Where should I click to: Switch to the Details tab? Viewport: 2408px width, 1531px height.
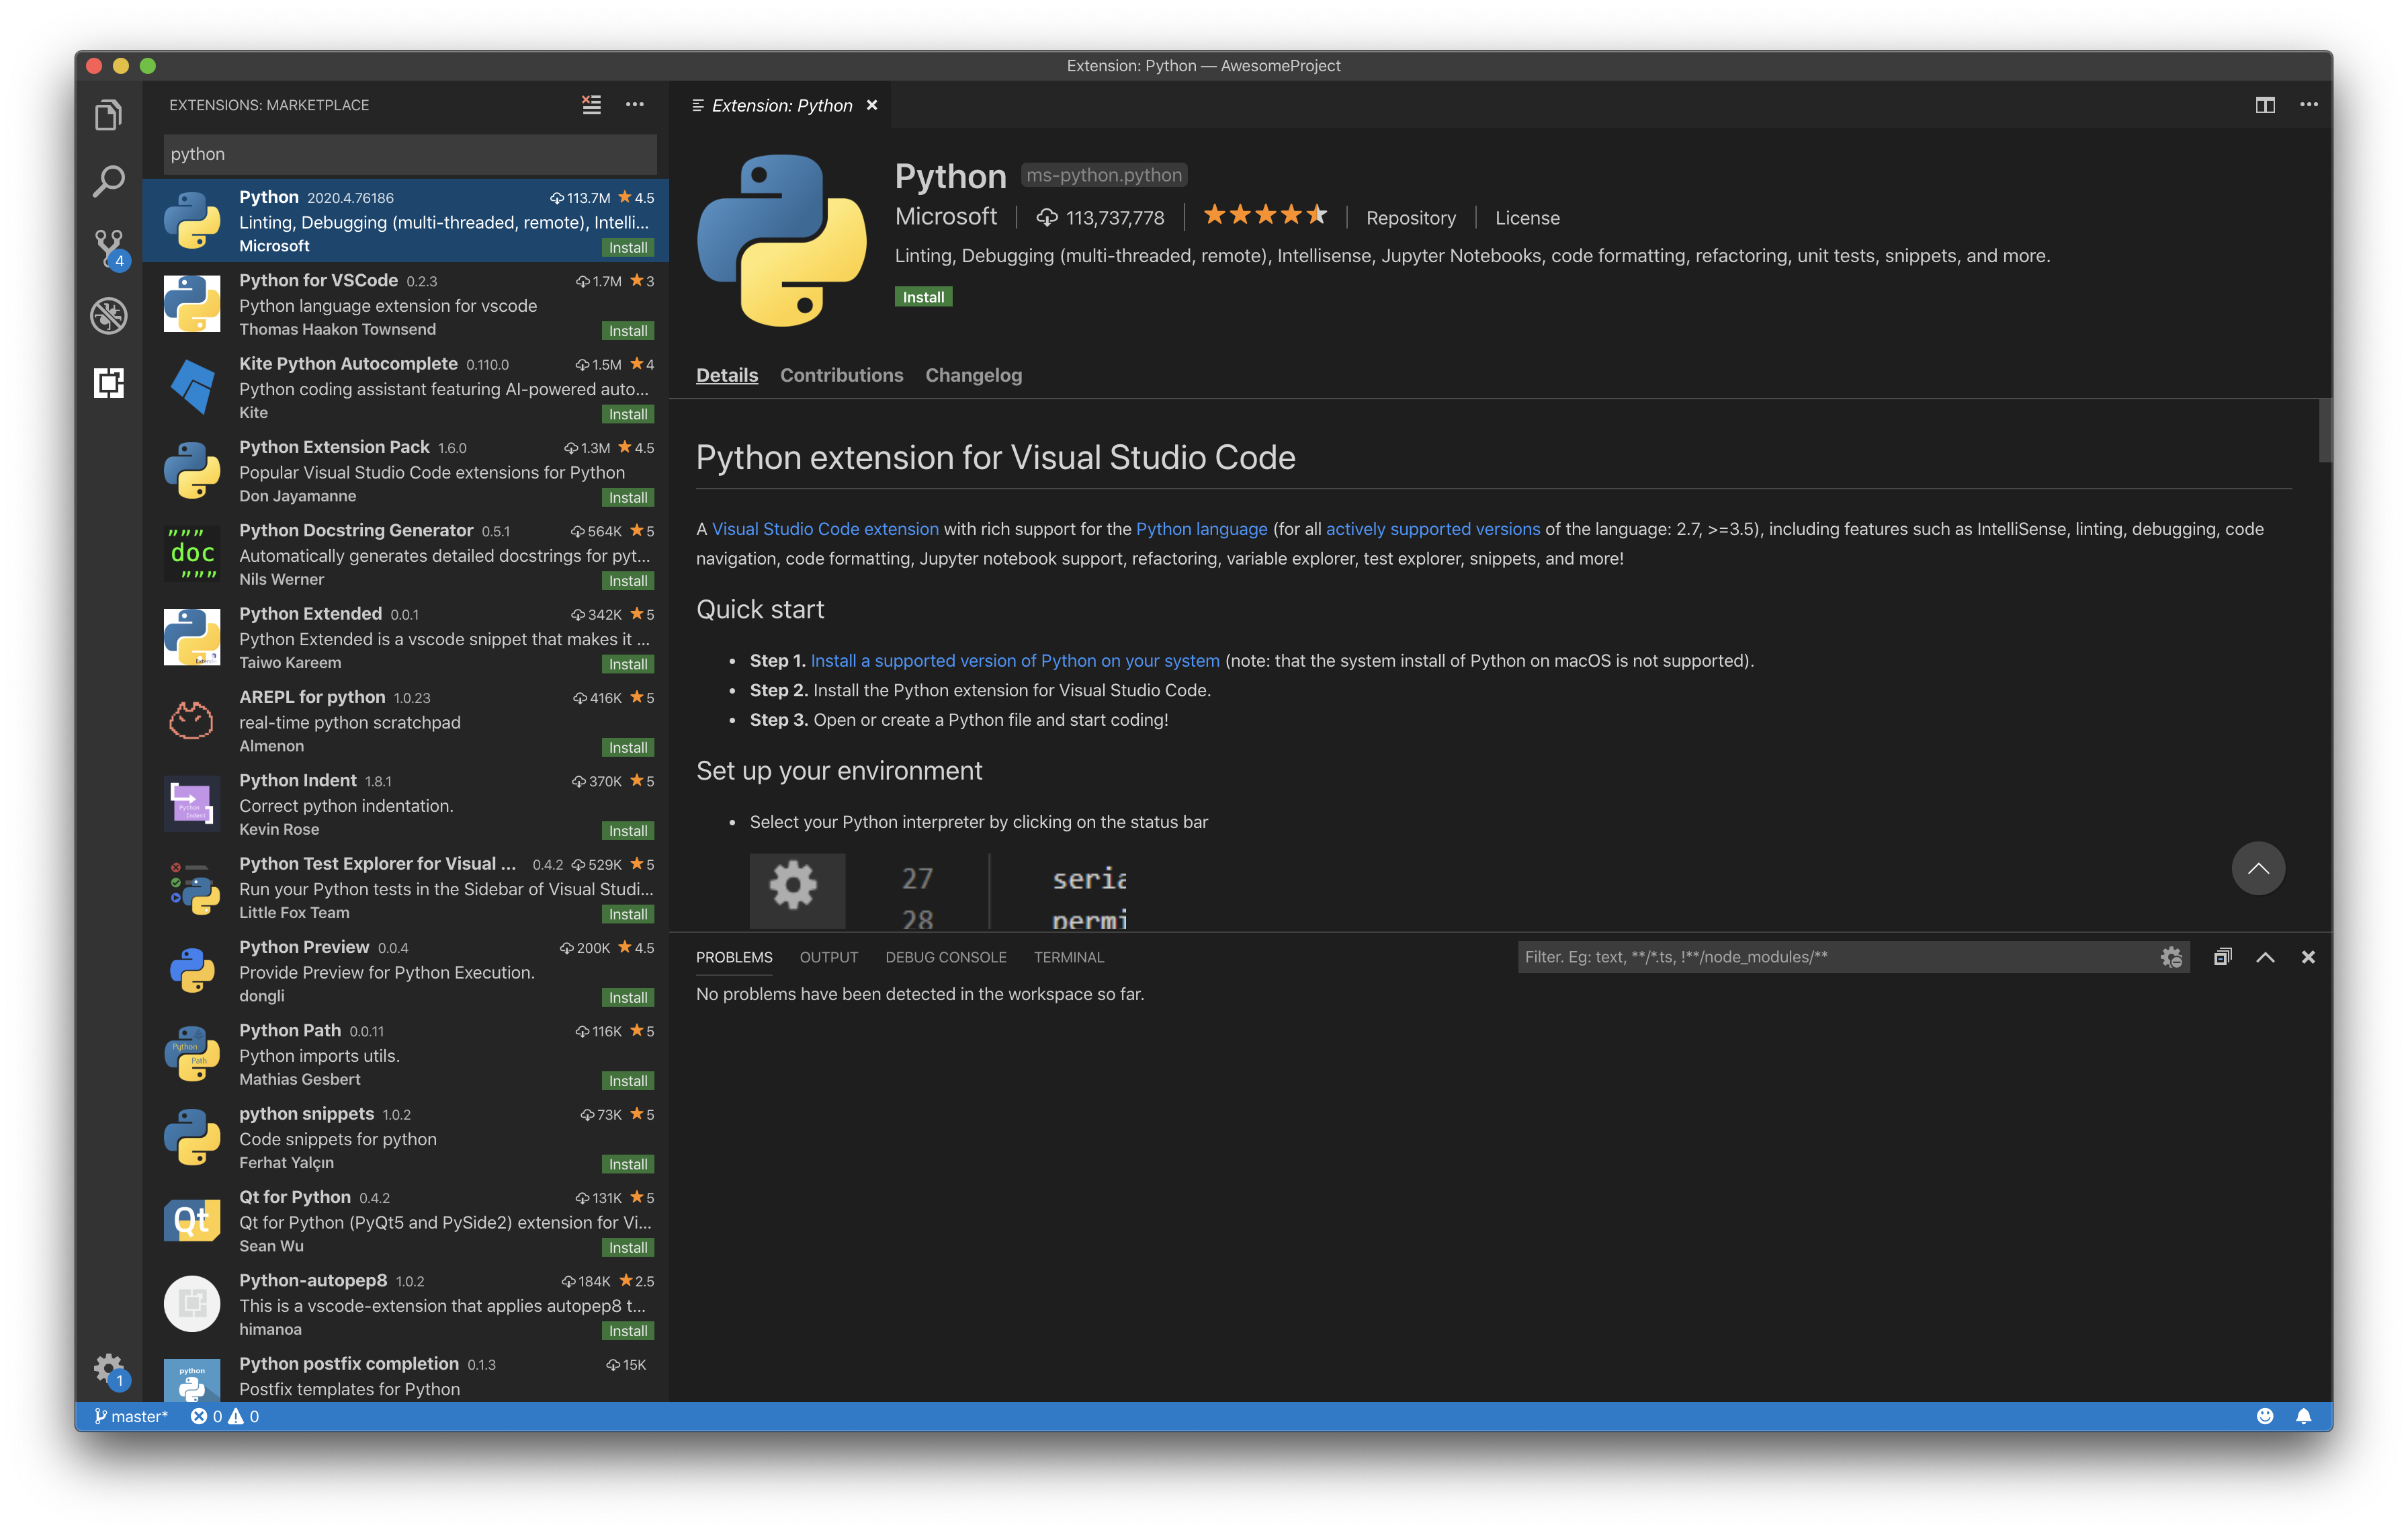(x=727, y=375)
